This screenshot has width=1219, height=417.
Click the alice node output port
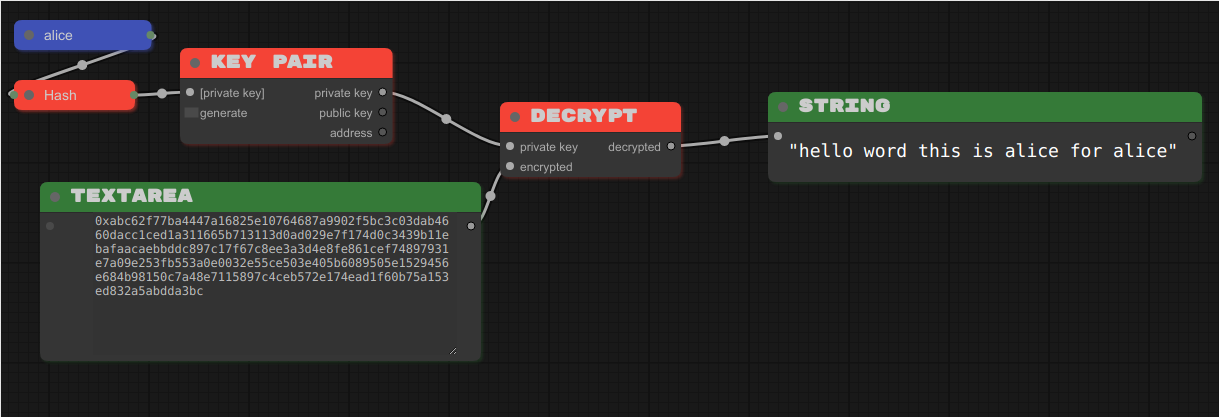click(x=151, y=36)
